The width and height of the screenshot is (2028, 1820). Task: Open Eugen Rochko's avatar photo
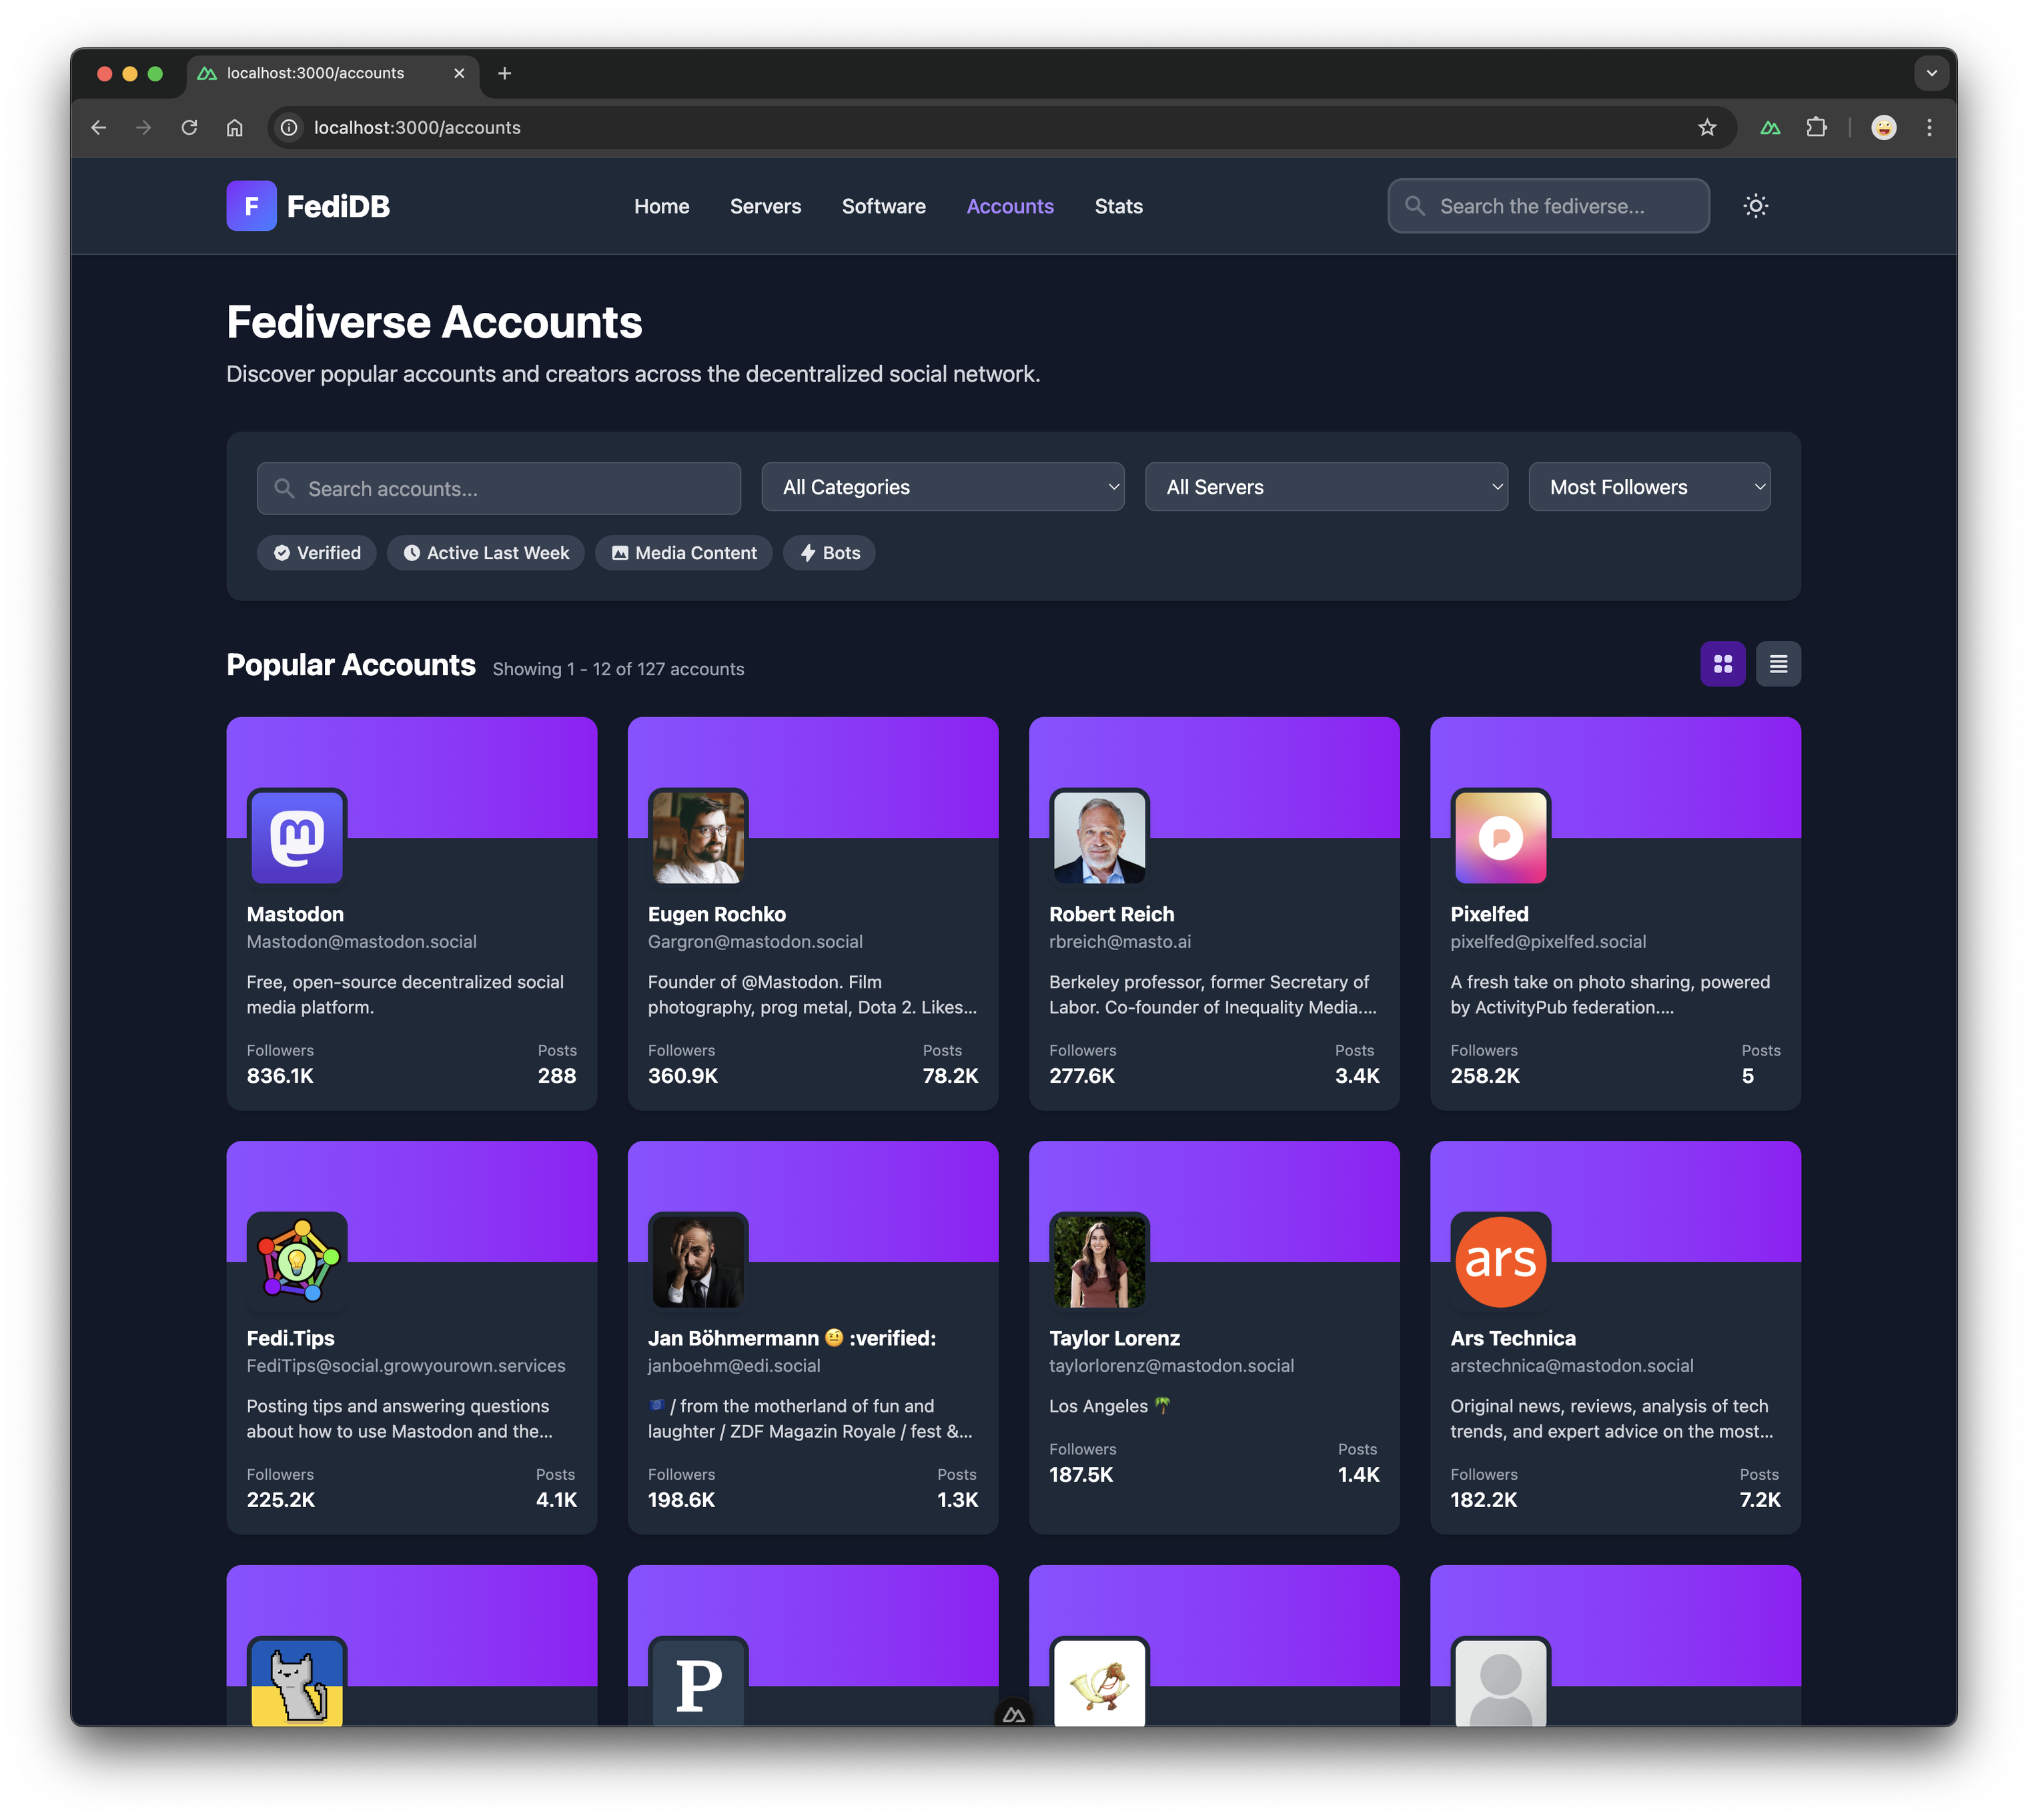(x=698, y=837)
